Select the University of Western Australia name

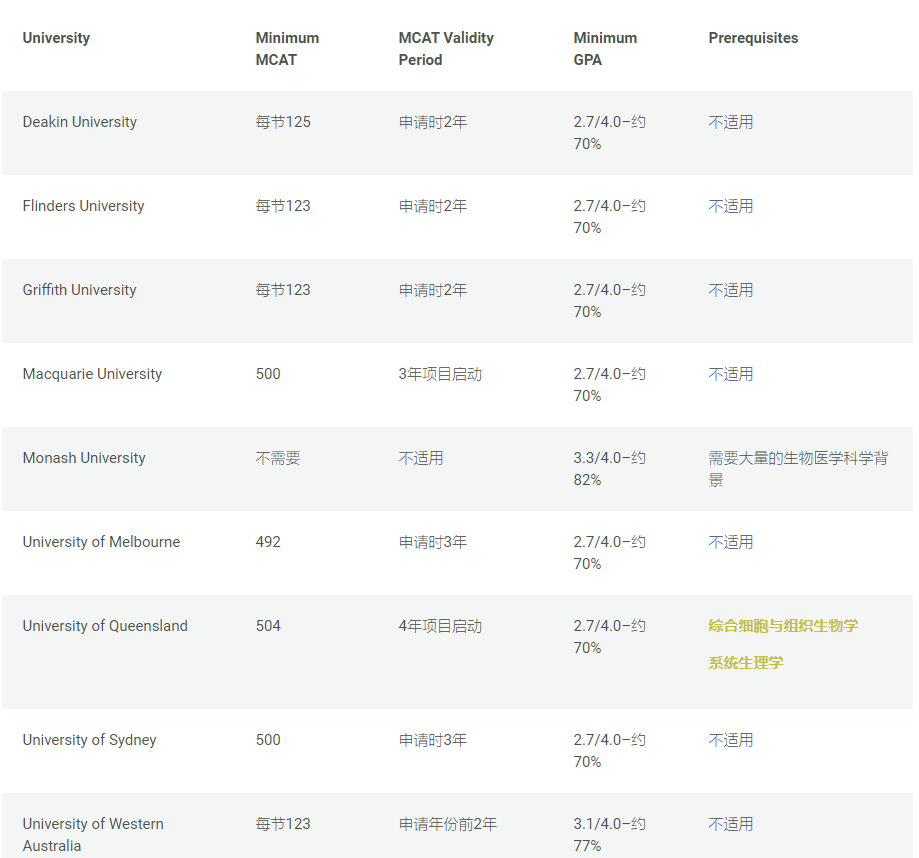point(93,835)
